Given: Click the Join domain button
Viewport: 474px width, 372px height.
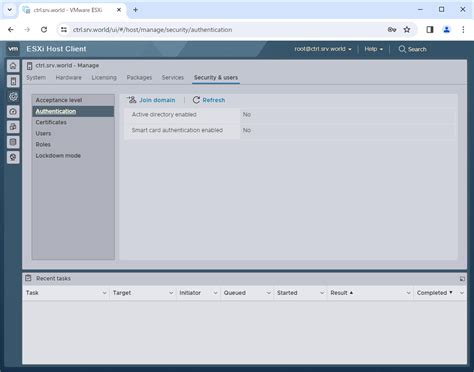Looking at the screenshot, I should point(151,100).
